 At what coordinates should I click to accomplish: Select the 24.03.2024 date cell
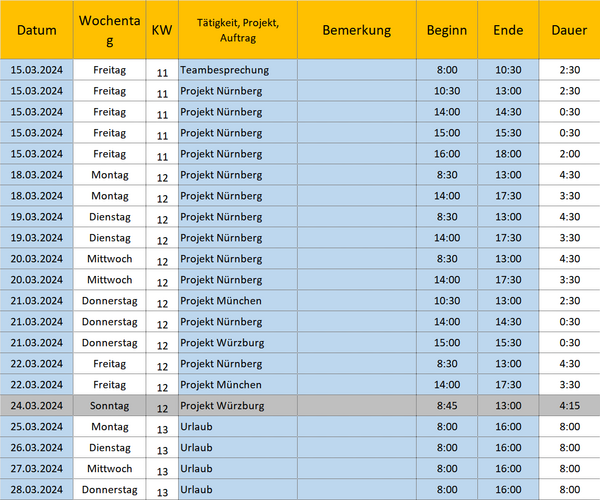37,406
